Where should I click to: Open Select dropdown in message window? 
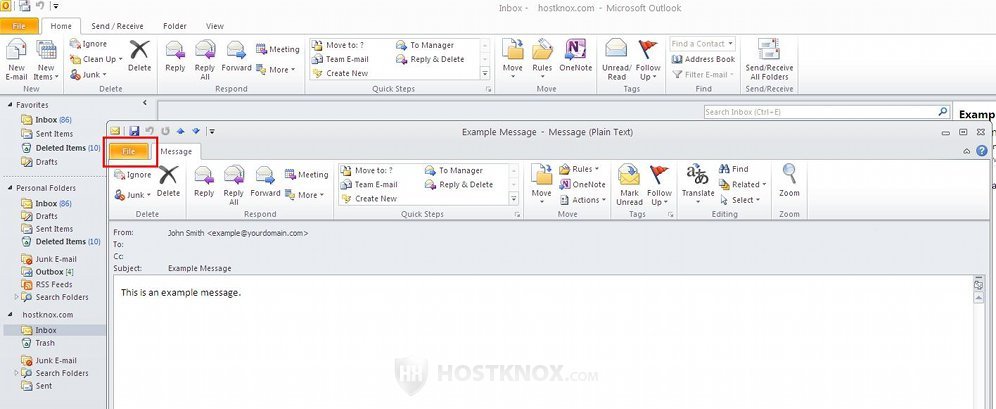pyautogui.click(x=739, y=200)
